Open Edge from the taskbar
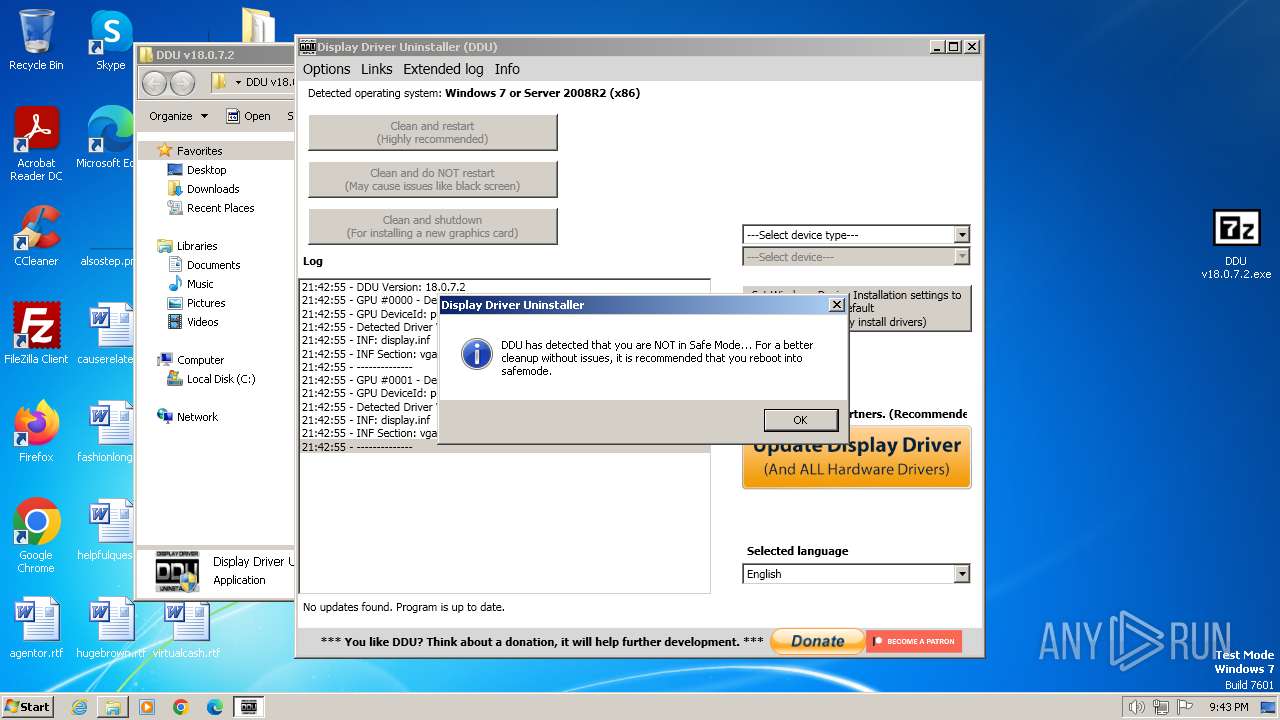 (215, 707)
